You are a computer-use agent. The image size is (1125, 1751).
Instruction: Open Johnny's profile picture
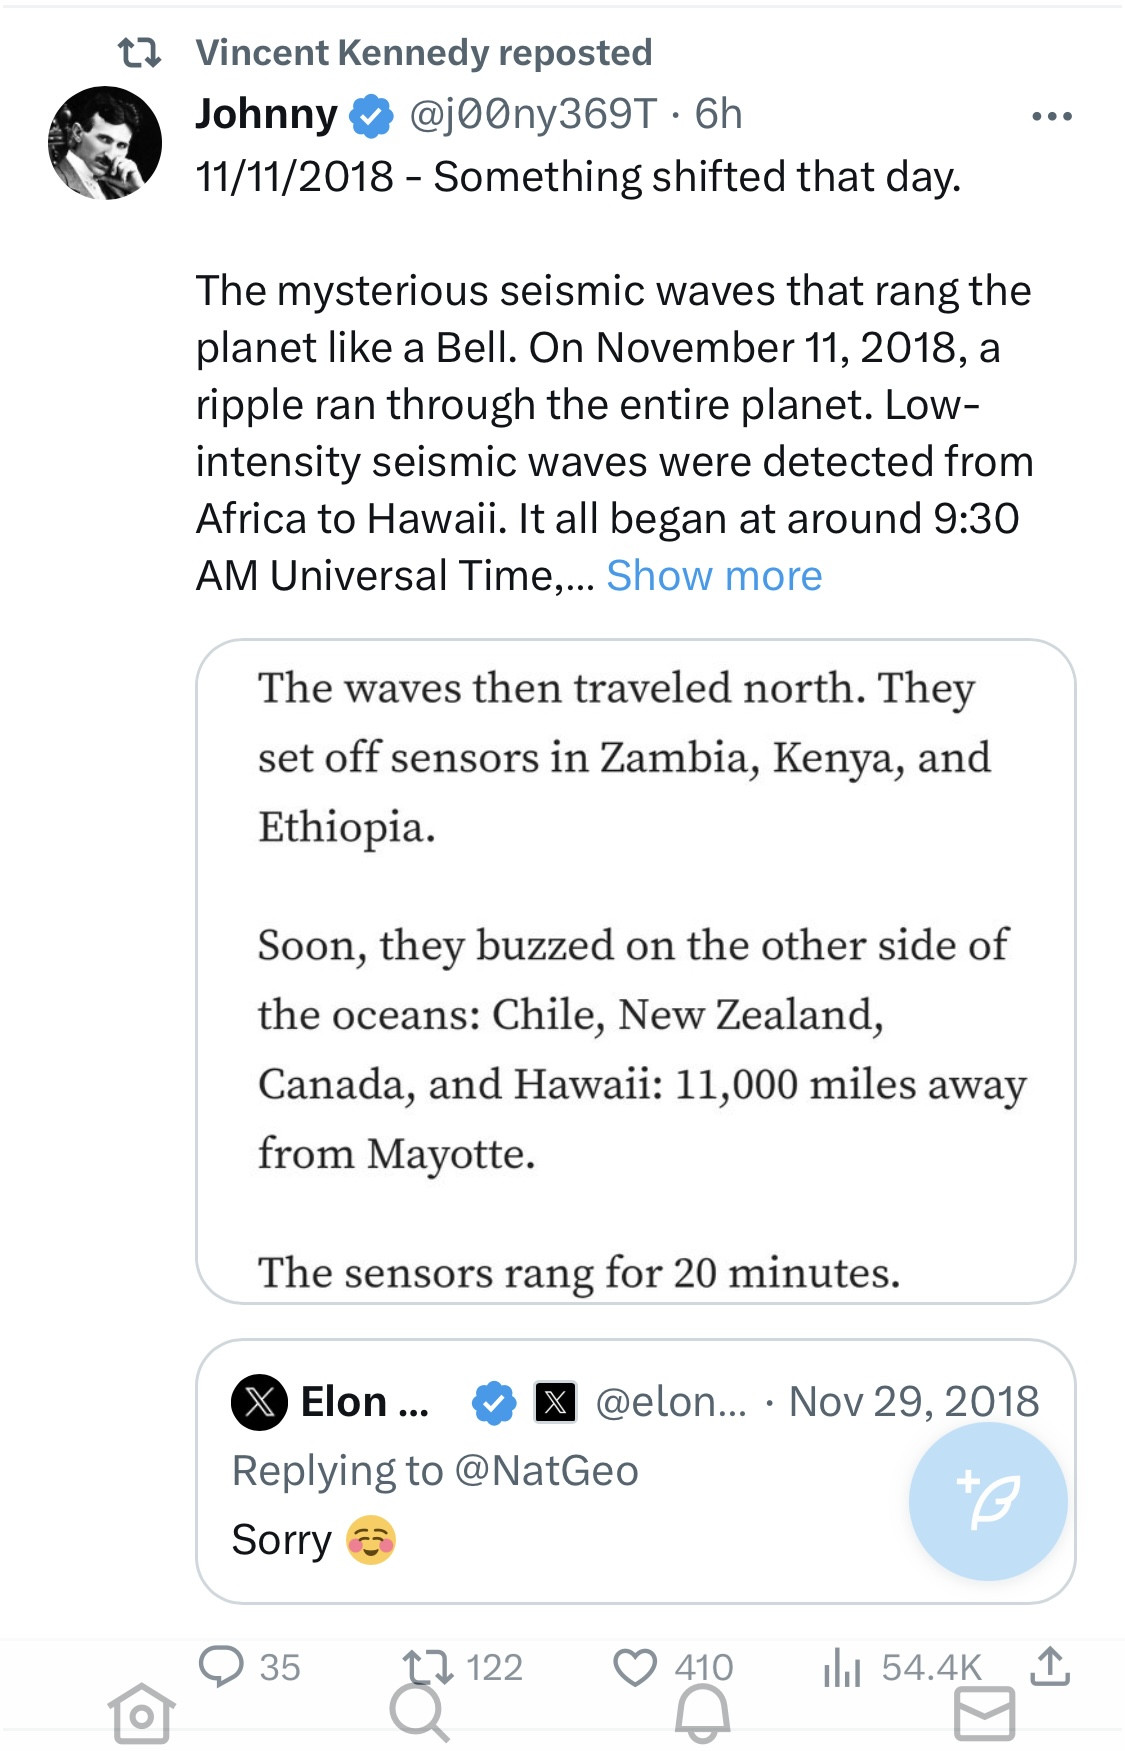point(105,143)
